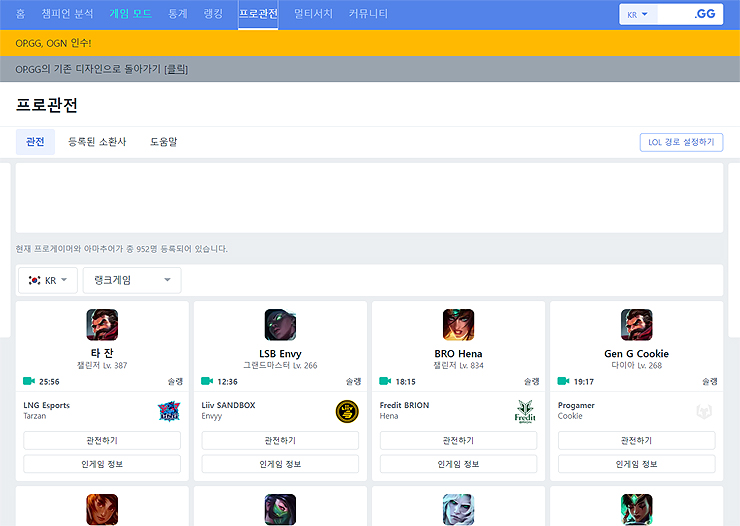Switch to the 관전 tab

35,142
